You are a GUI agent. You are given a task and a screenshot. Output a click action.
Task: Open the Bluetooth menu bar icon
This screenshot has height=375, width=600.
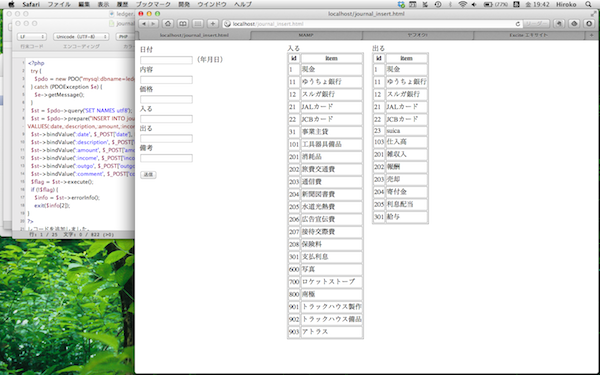click(x=450, y=5)
